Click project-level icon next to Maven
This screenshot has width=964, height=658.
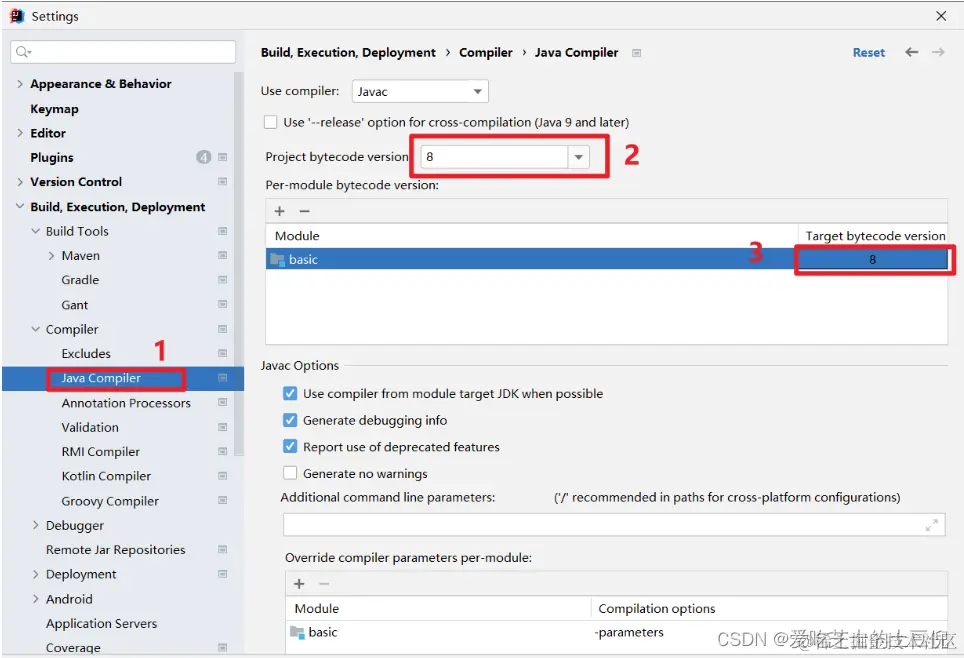[x=223, y=255]
